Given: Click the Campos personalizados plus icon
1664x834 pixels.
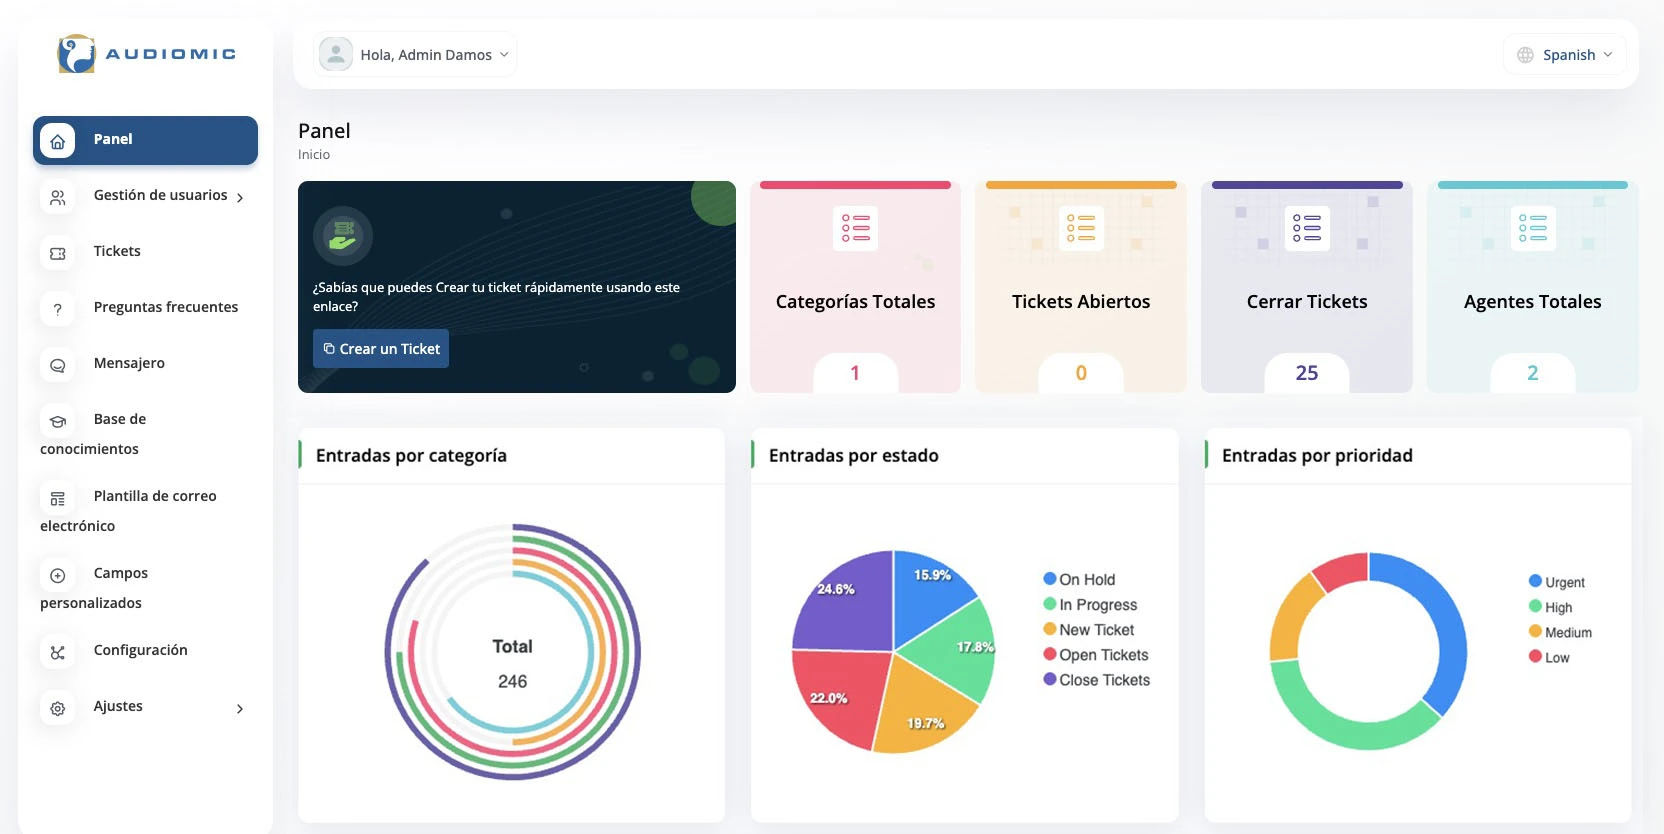Looking at the screenshot, I should click(x=58, y=575).
